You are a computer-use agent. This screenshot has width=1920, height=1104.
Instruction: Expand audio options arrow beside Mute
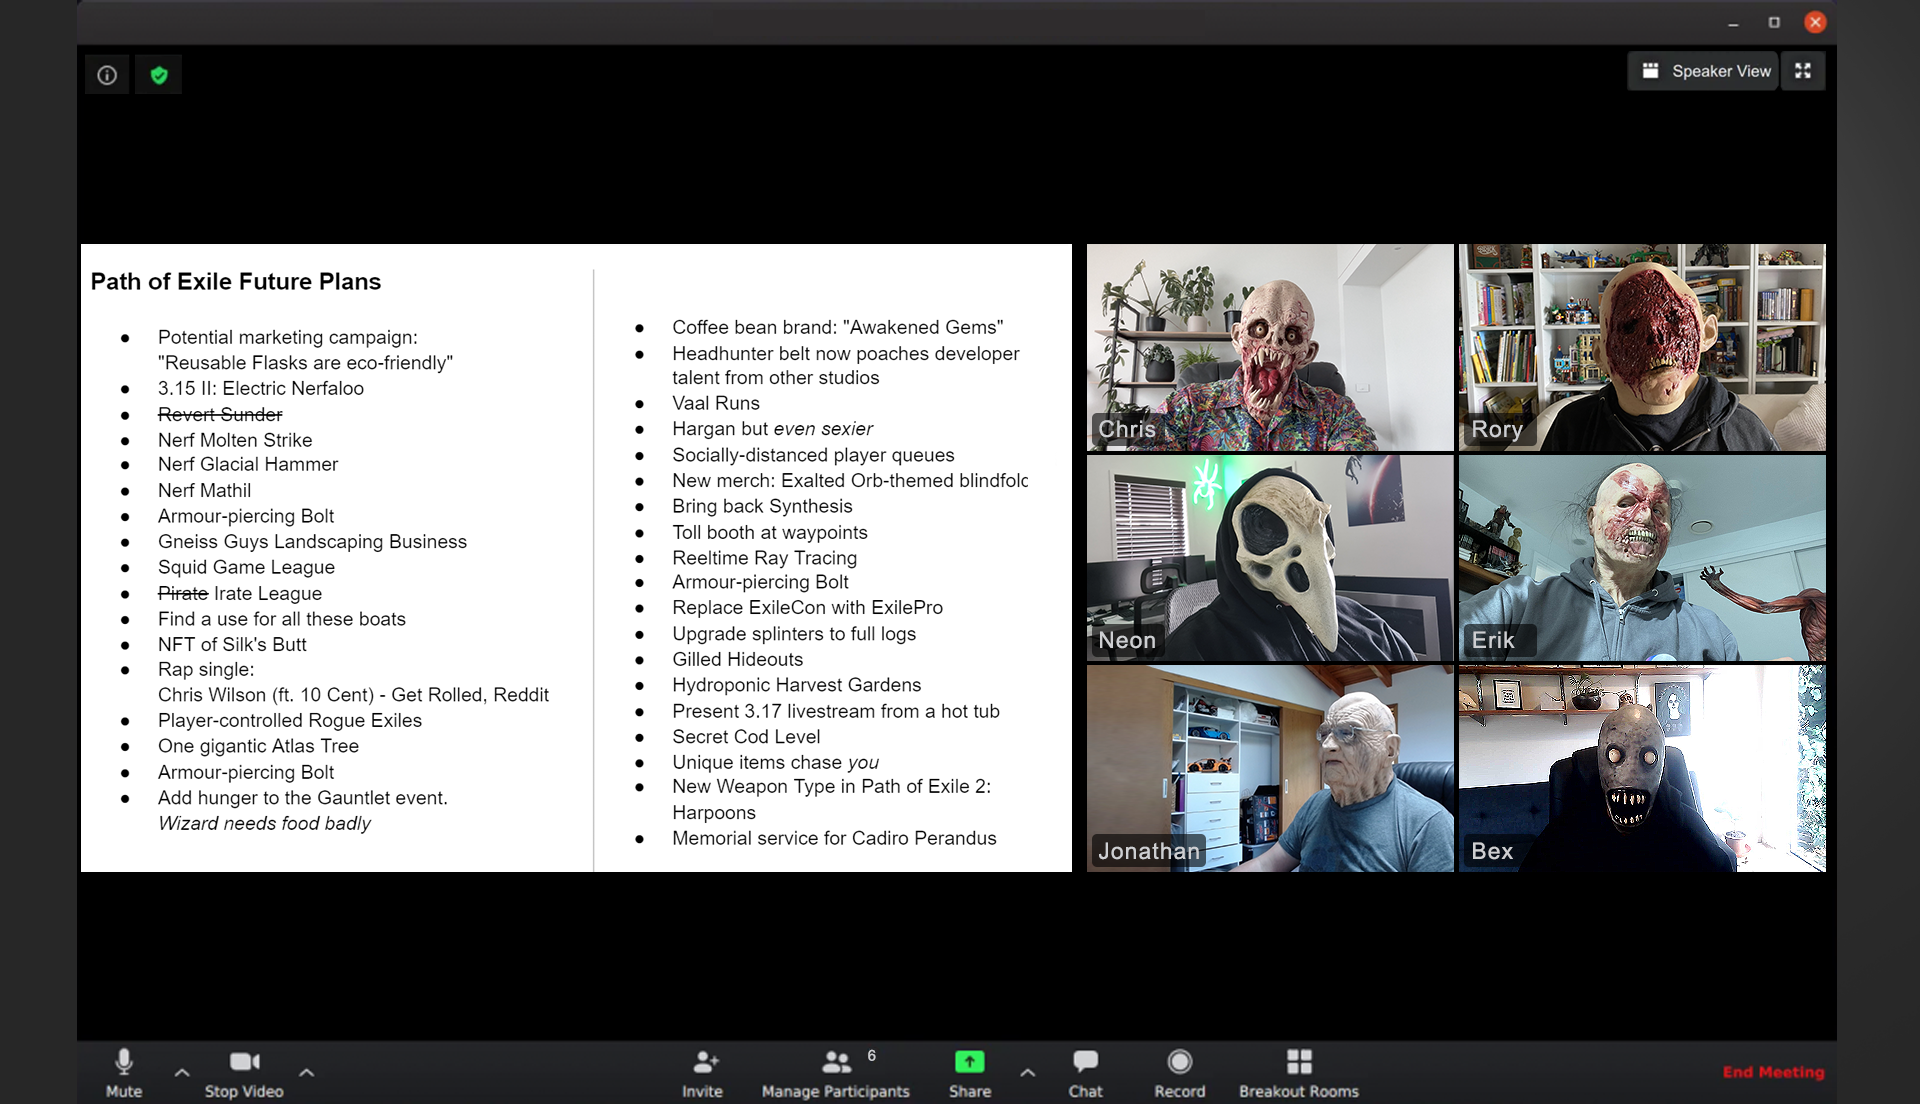tap(181, 1073)
